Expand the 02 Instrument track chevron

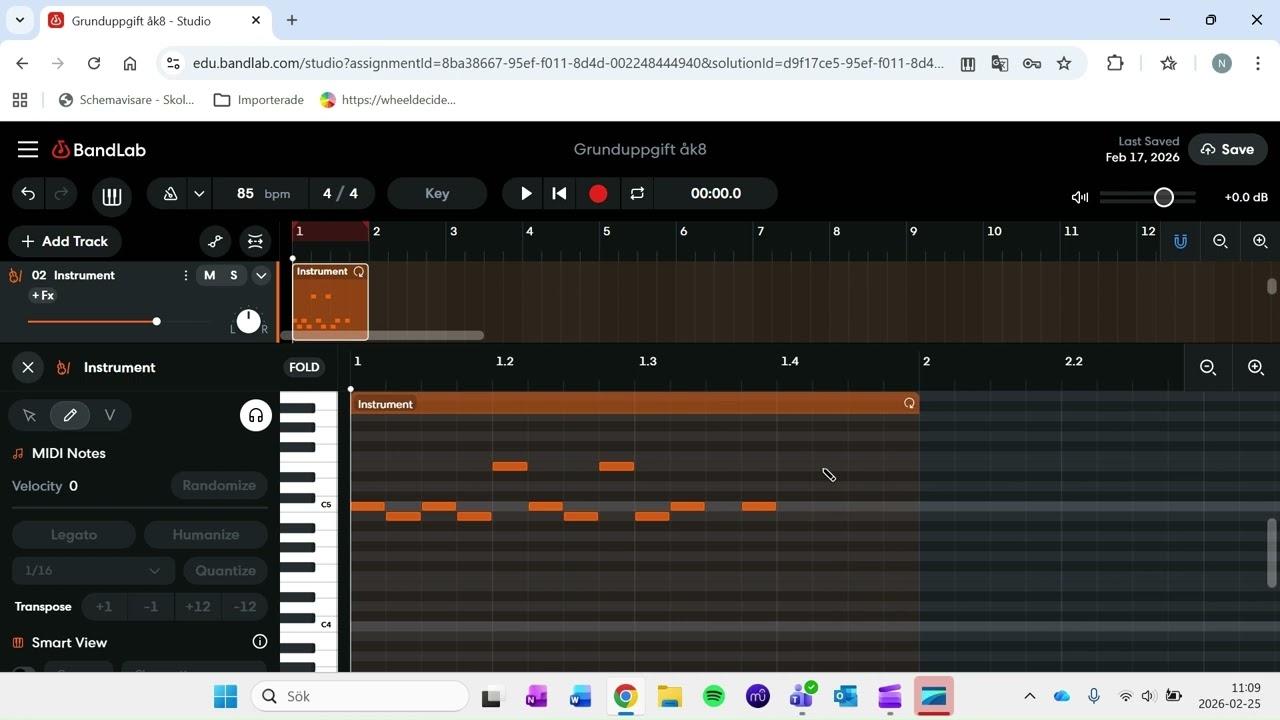[x=261, y=275]
